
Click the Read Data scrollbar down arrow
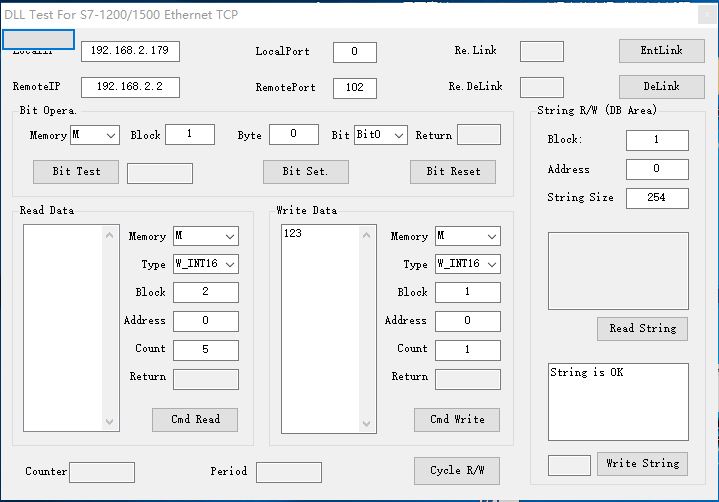coord(109,421)
